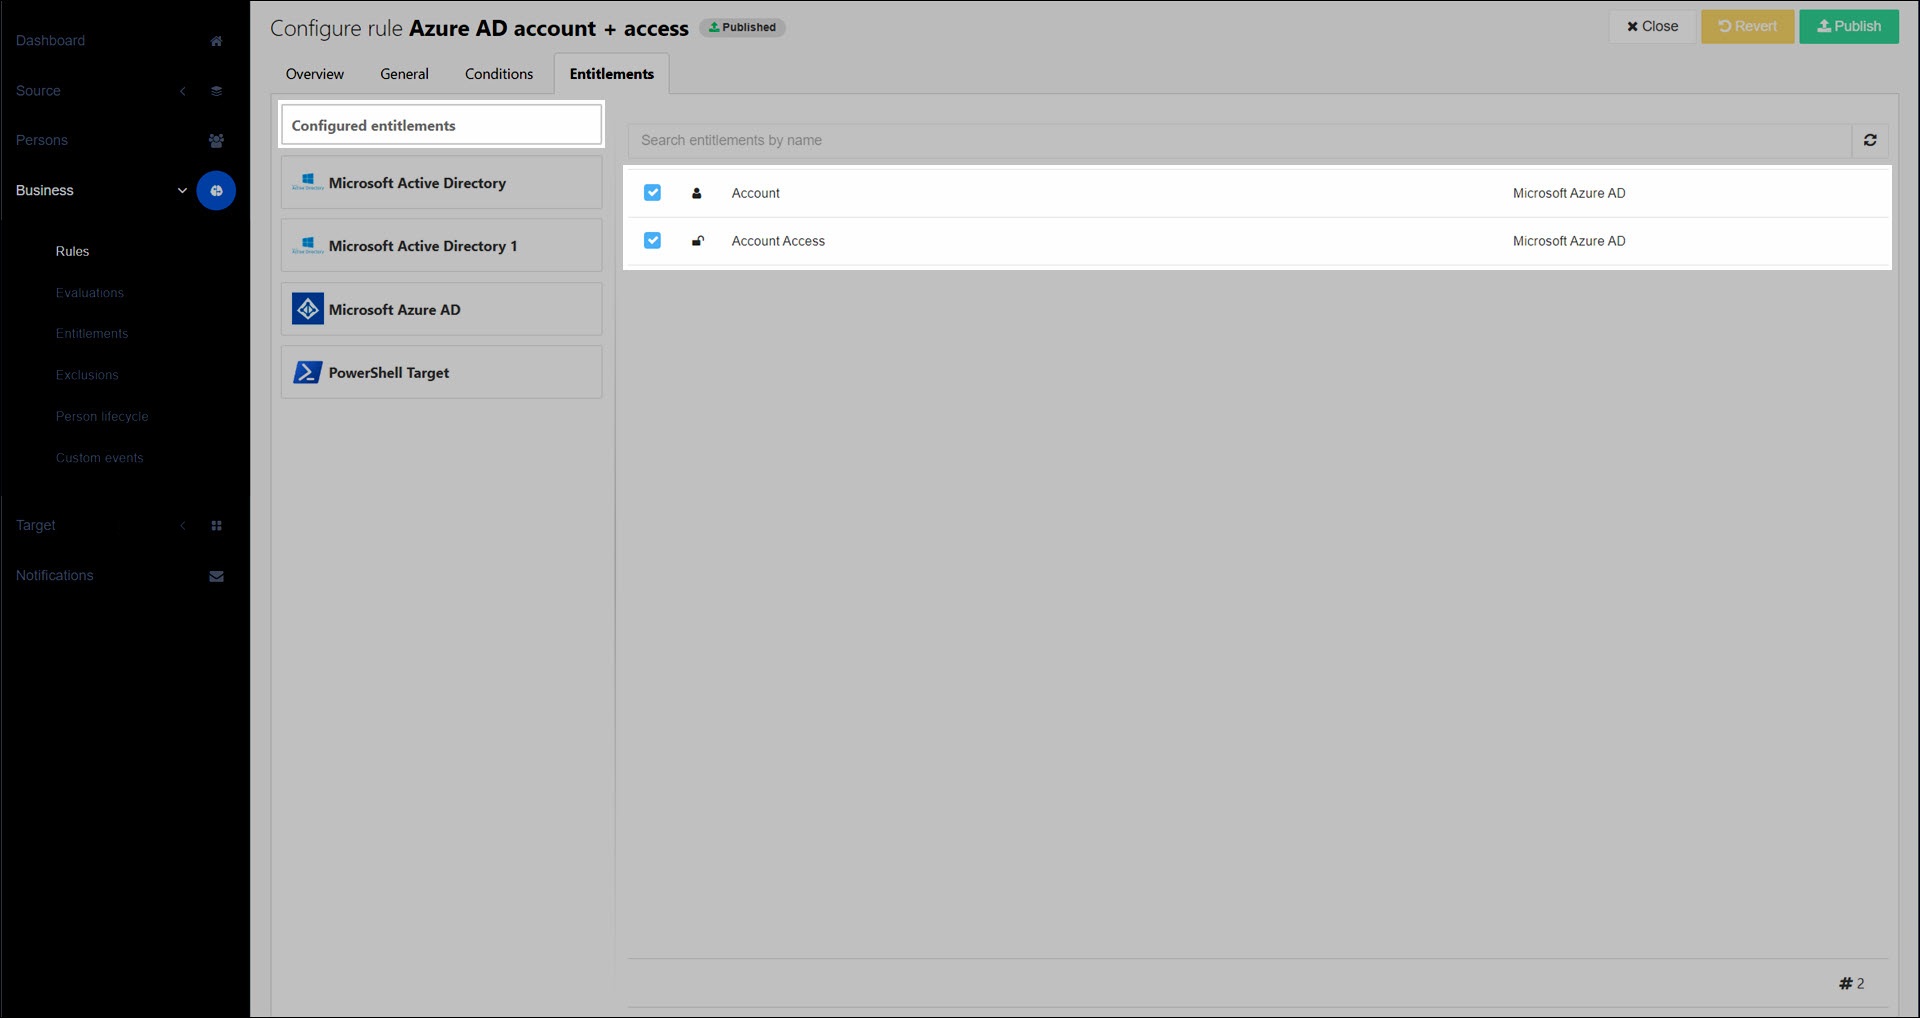1920x1019 pixels.
Task: Open Rules in the sidebar
Action: [72, 252]
